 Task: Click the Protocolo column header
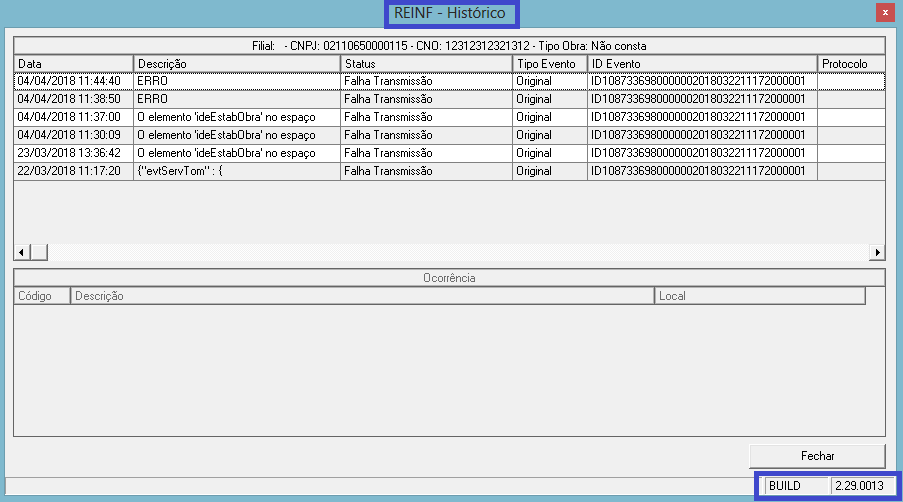point(850,63)
